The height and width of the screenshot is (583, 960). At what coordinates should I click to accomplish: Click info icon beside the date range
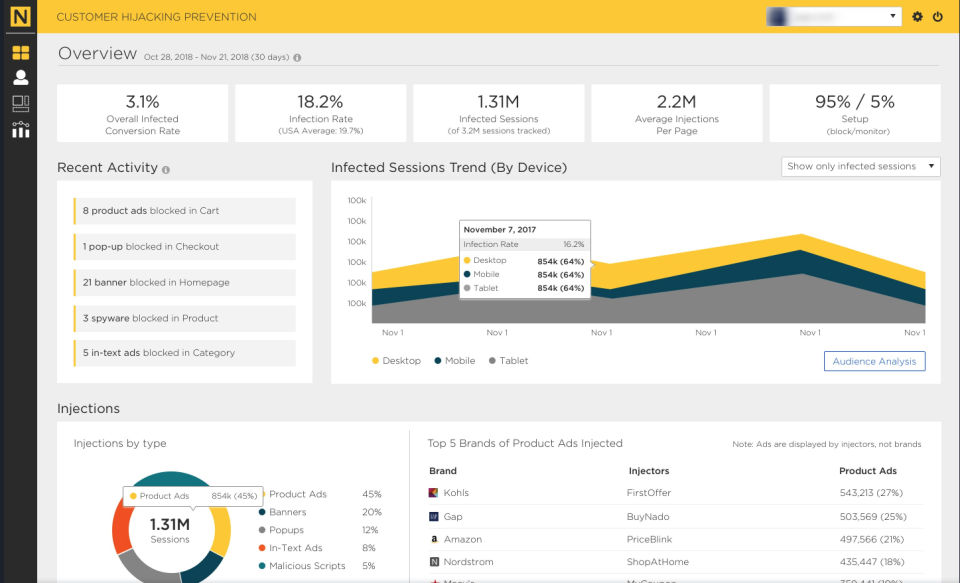(x=297, y=58)
